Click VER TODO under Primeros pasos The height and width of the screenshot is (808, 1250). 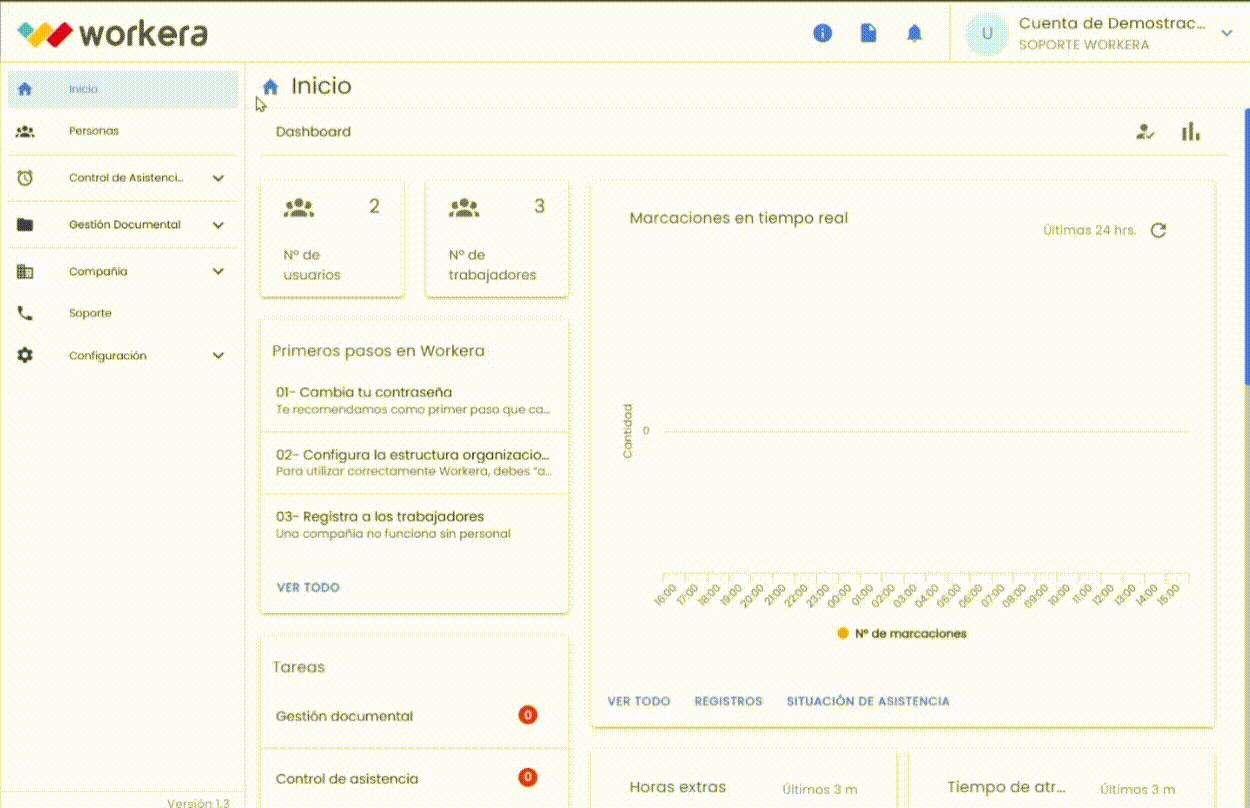pos(308,588)
